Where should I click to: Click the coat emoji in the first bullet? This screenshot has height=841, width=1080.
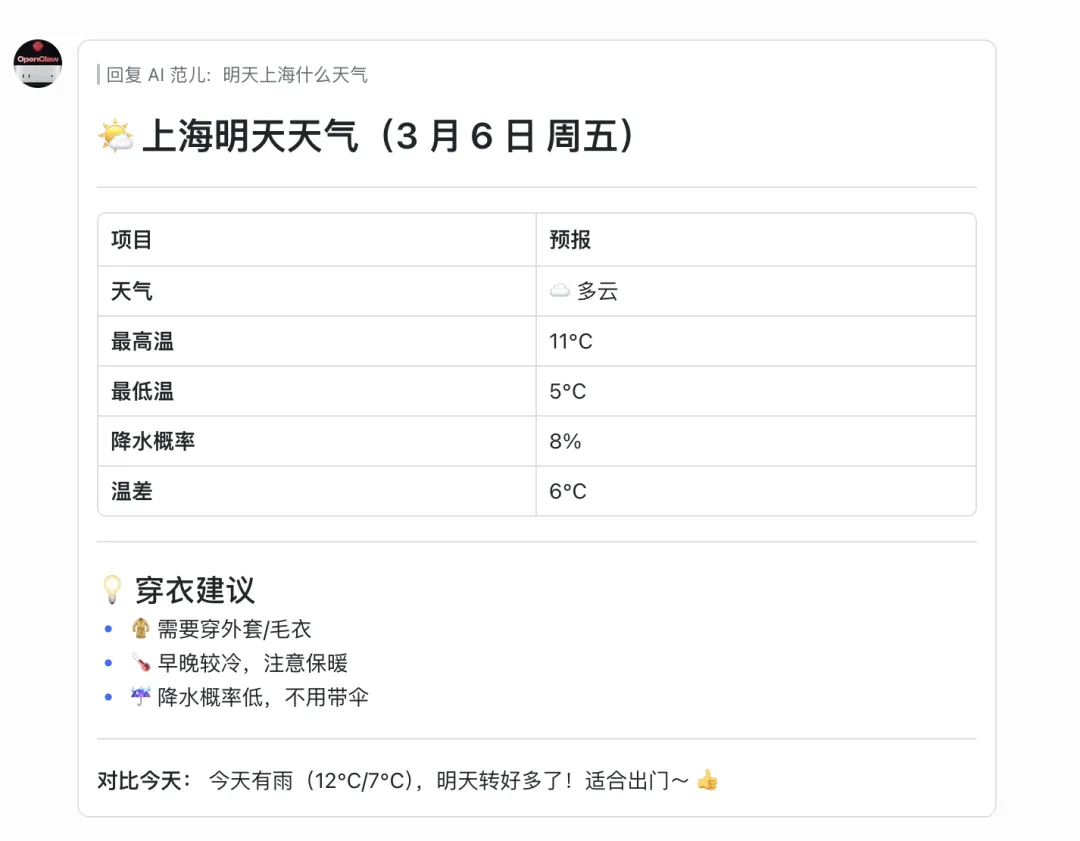pos(140,629)
